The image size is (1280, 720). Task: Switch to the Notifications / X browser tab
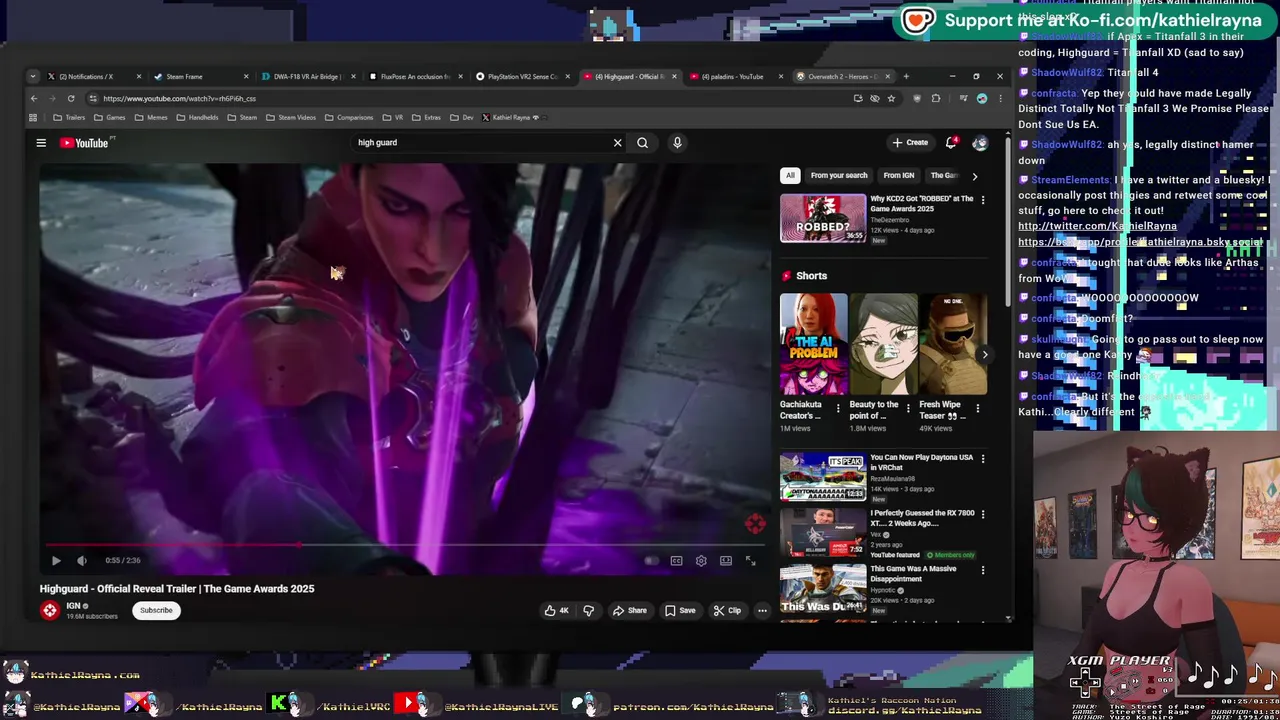[92, 77]
